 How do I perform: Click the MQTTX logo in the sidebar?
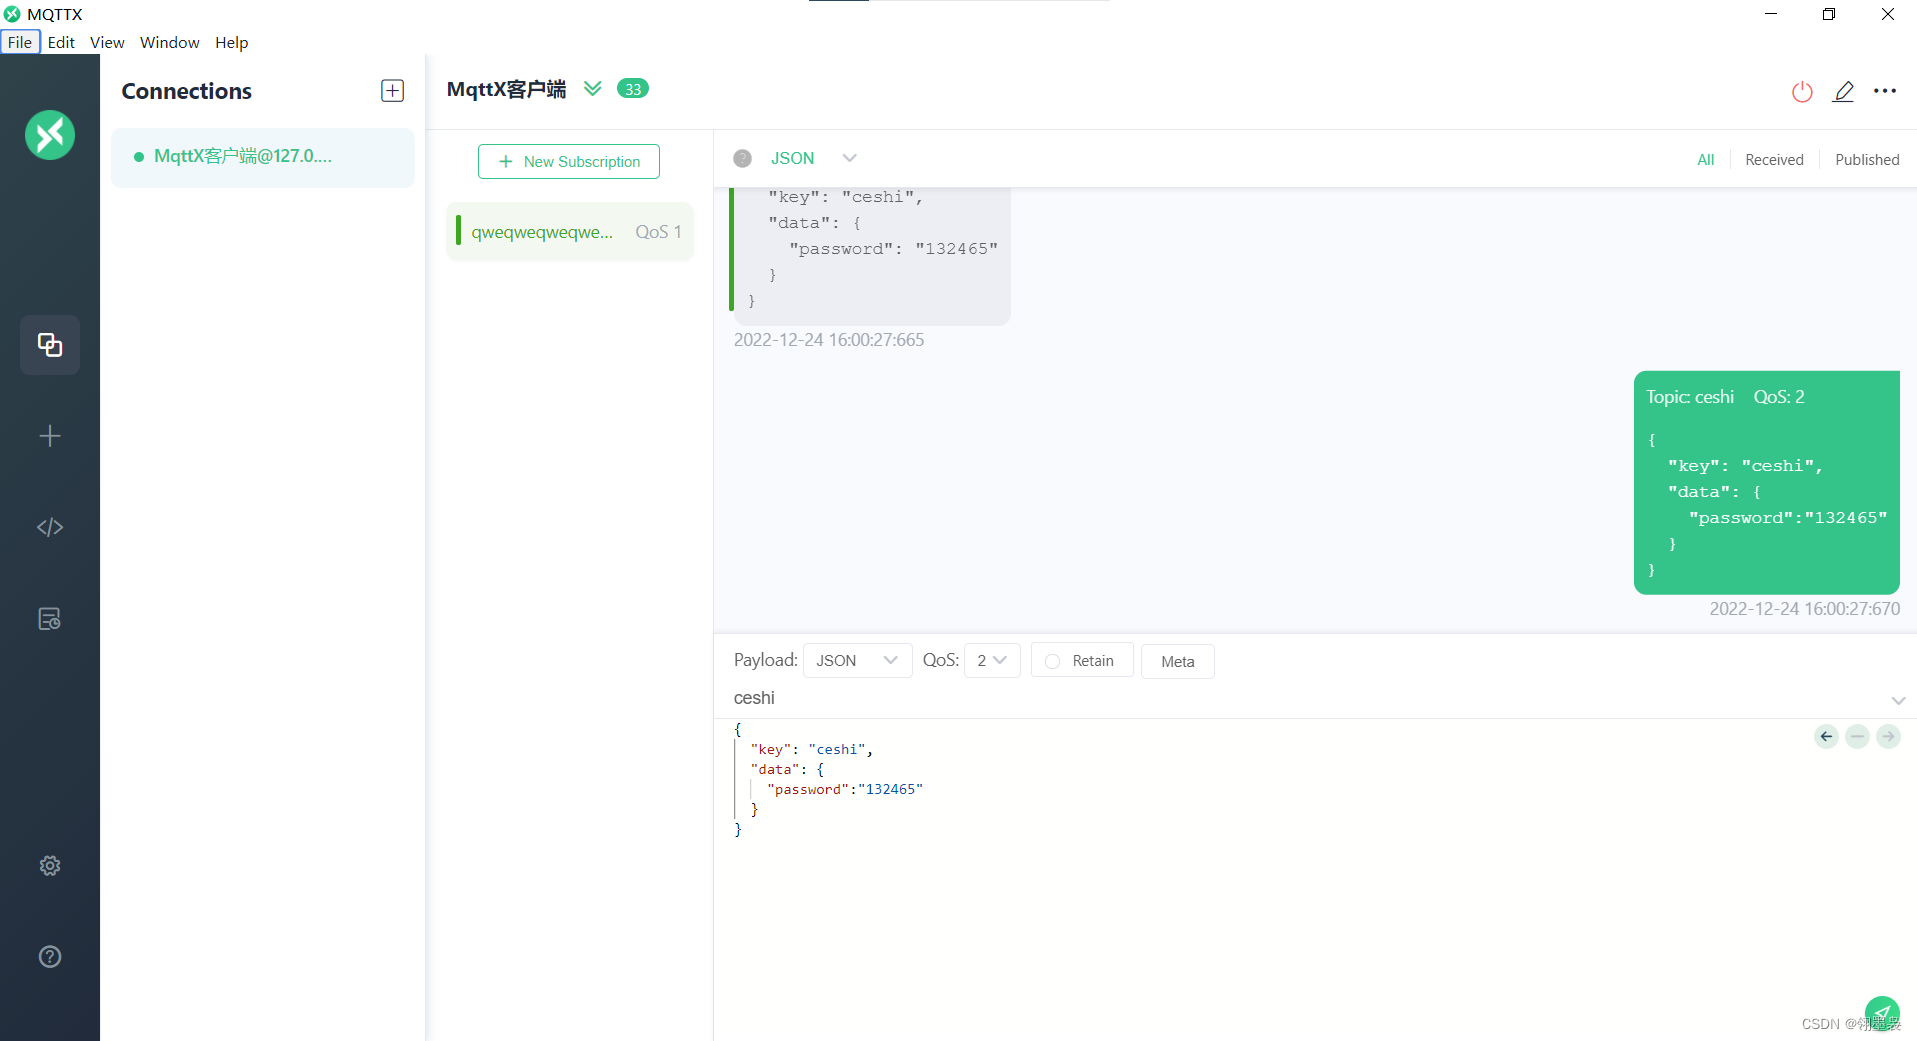pos(50,135)
